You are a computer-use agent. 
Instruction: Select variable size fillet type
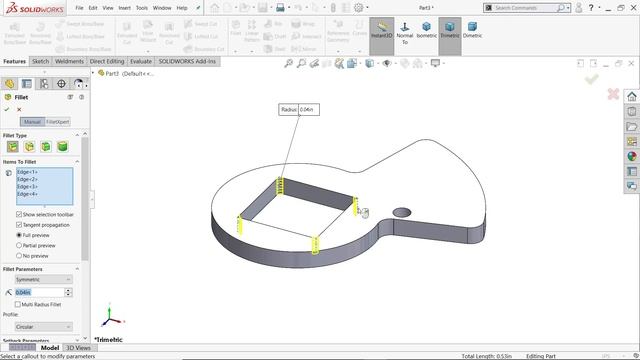(x=29, y=147)
